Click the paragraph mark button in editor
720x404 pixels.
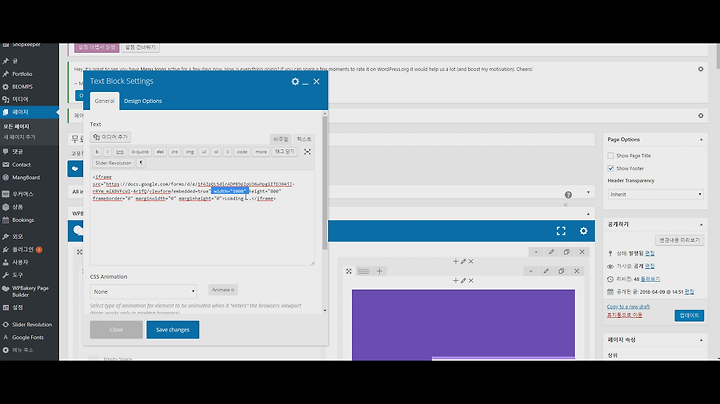pyautogui.click(x=141, y=163)
